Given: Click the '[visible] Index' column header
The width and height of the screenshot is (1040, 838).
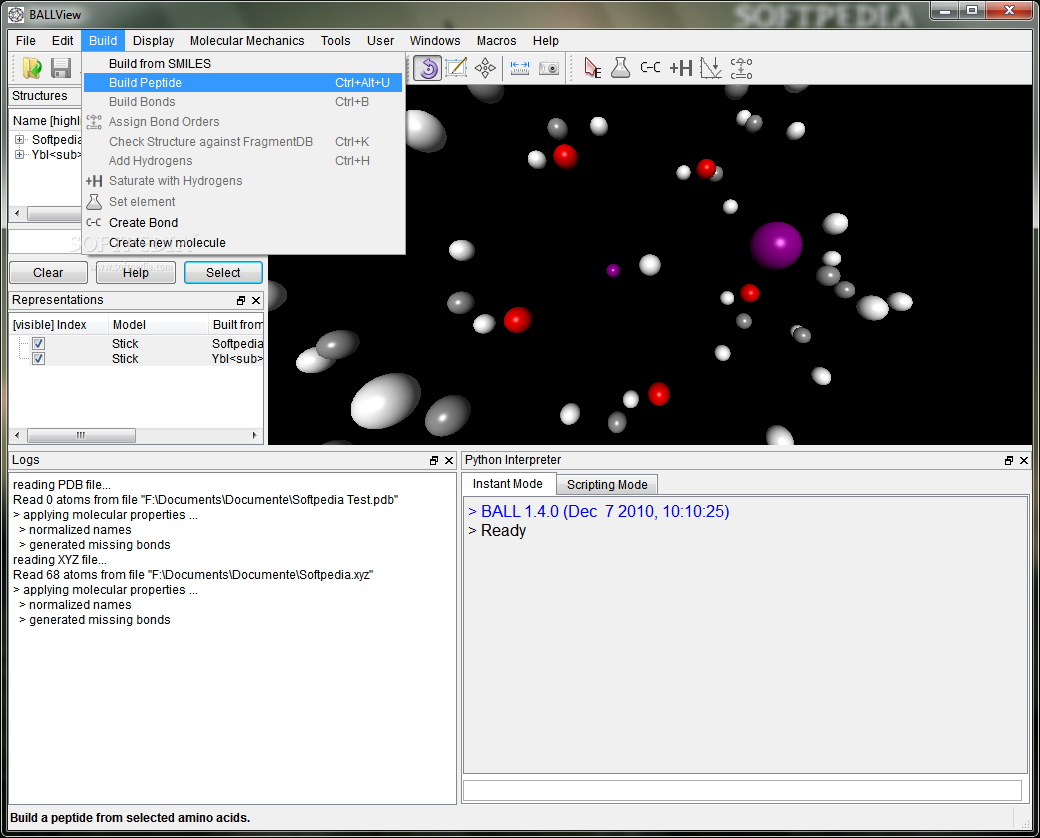Looking at the screenshot, I should tap(59, 324).
